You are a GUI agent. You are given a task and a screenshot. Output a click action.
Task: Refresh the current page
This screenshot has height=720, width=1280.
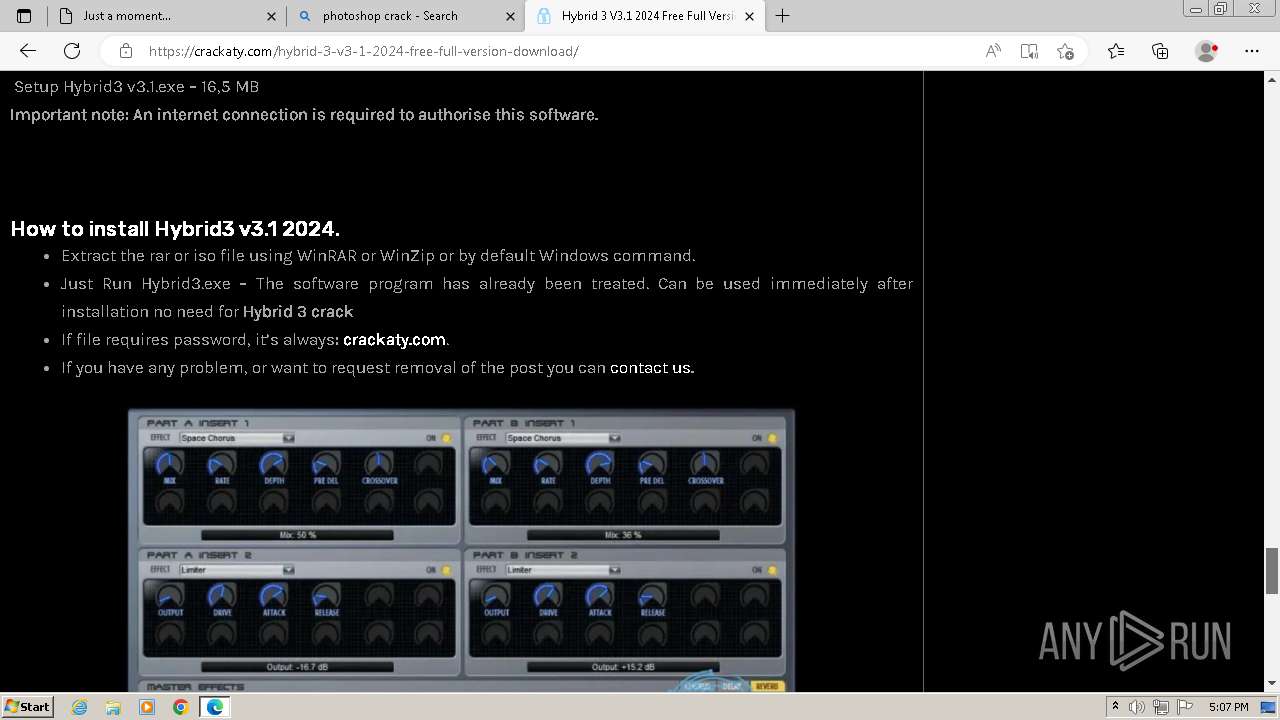pyautogui.click(x=72, y=51)
